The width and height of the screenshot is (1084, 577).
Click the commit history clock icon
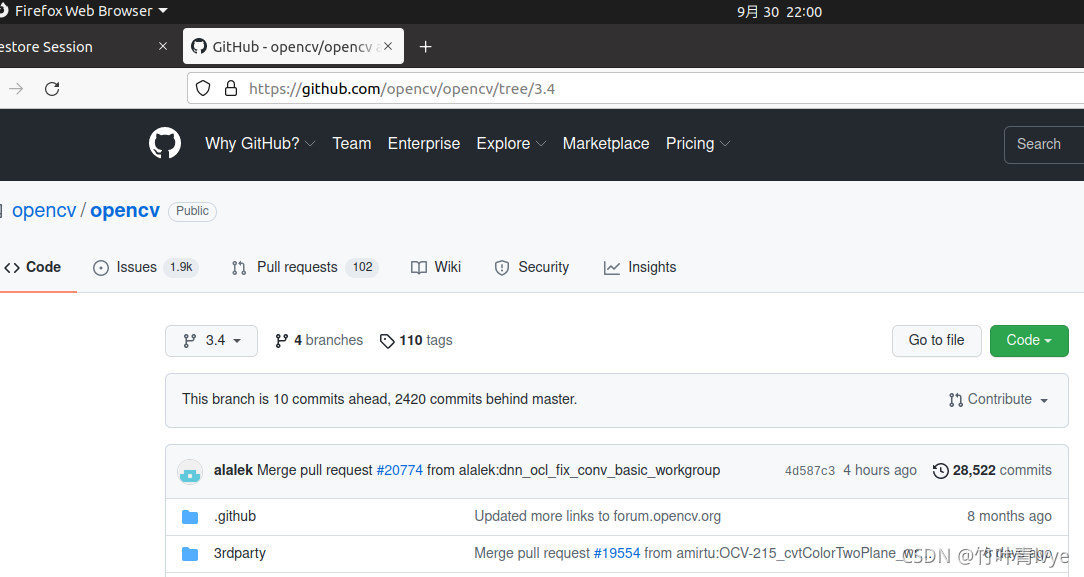coord(940,471)
